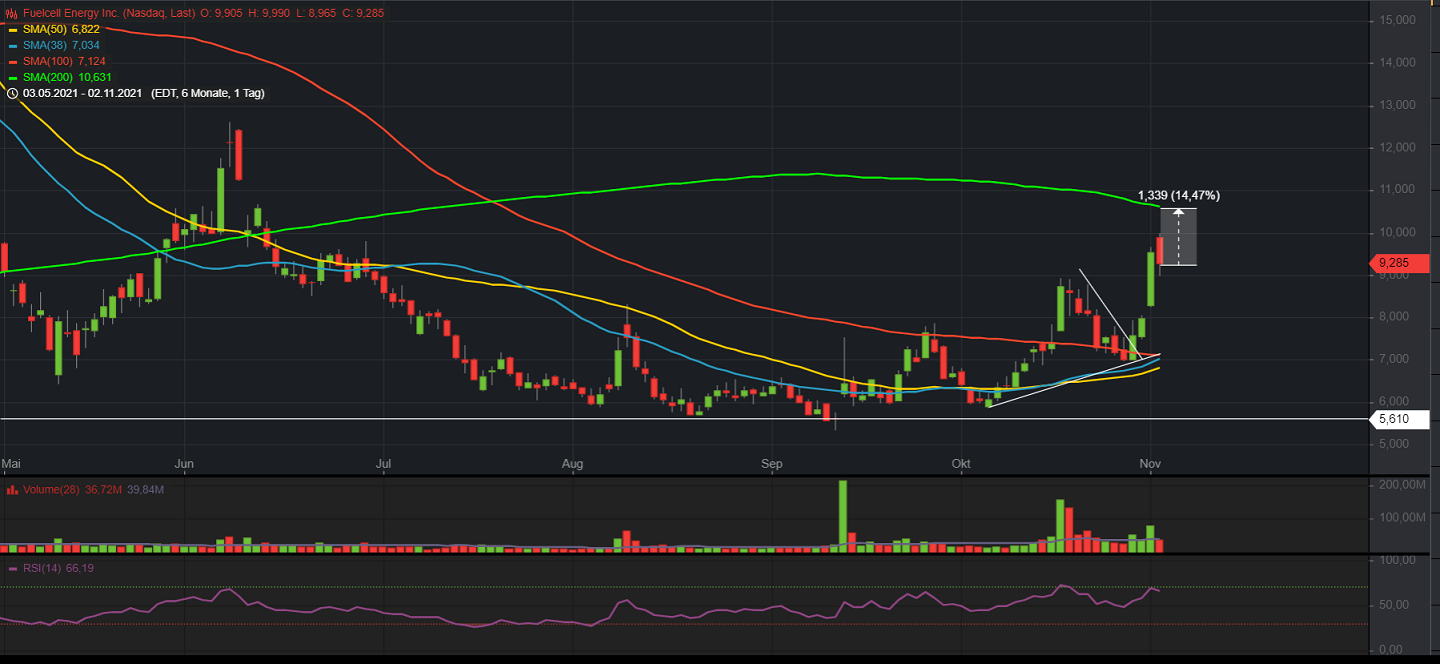Click the RSI(14) indicator label
This screenshot has height=664, width=1440.
click(x=44, y=569)
